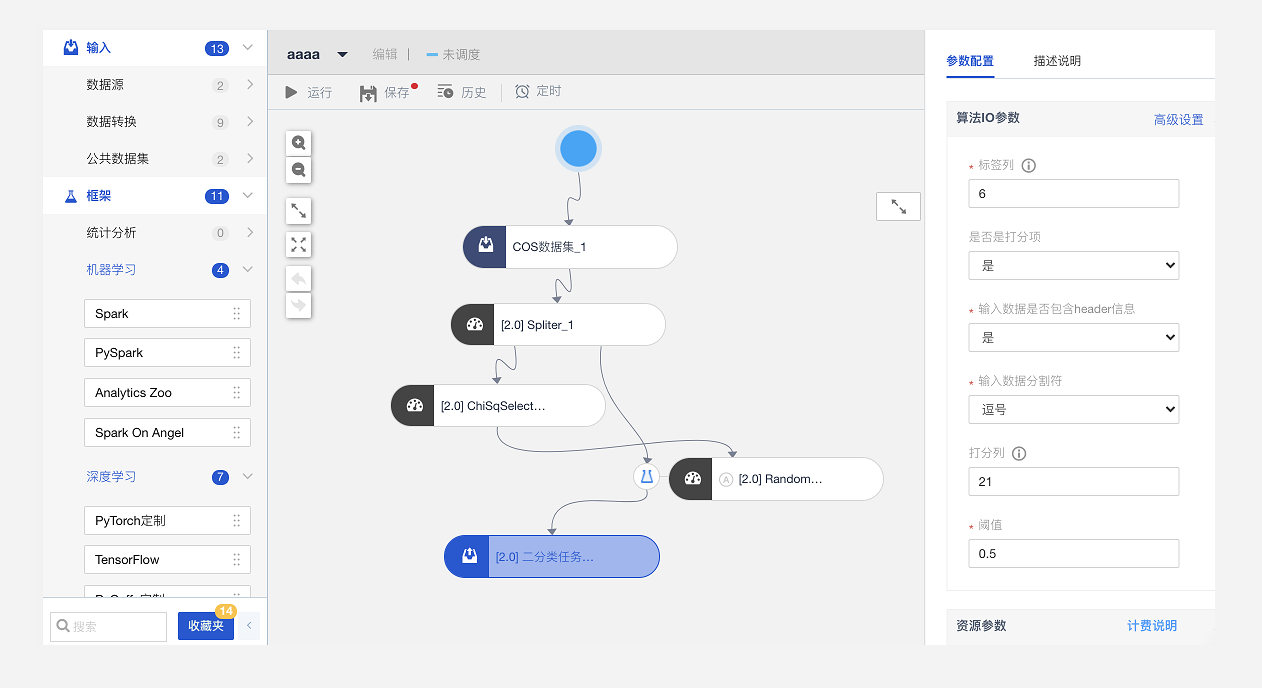
Task: Open the 是否是打分项 dropdown
Action: [x=1073, y=266]
